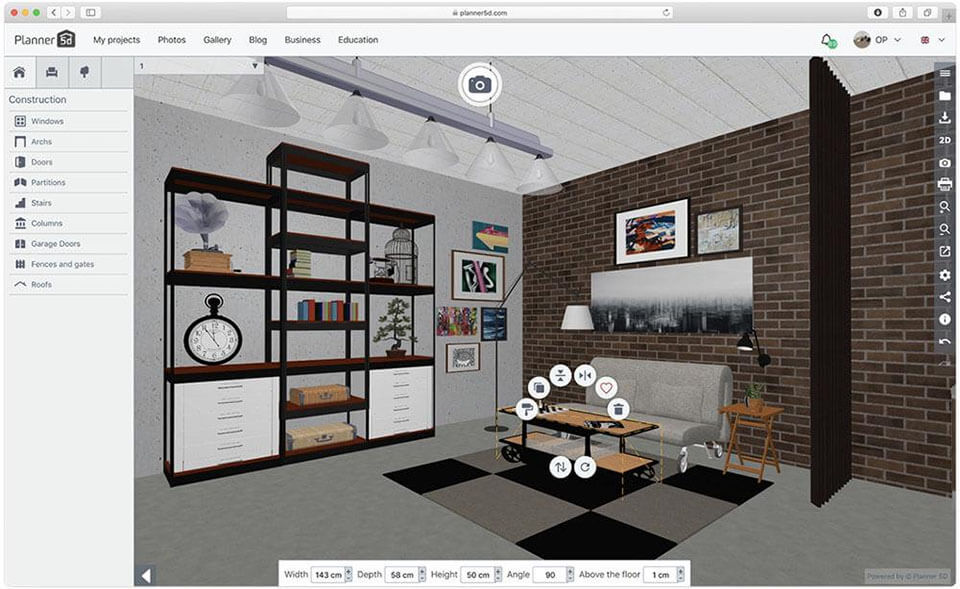
Task: Favorite the selected item with the heart
Action: 606,387
